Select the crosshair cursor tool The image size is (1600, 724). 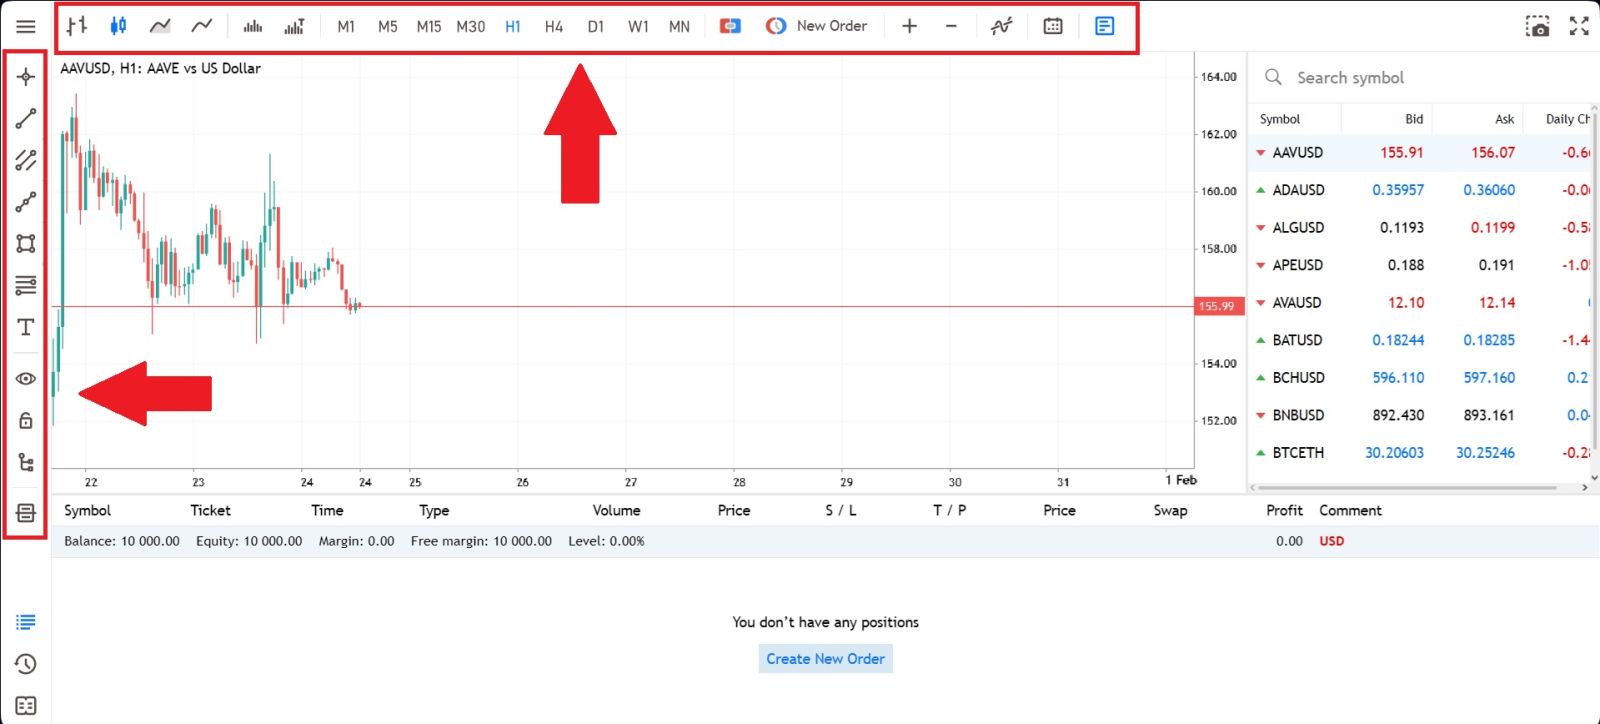[x=26, y=77]
